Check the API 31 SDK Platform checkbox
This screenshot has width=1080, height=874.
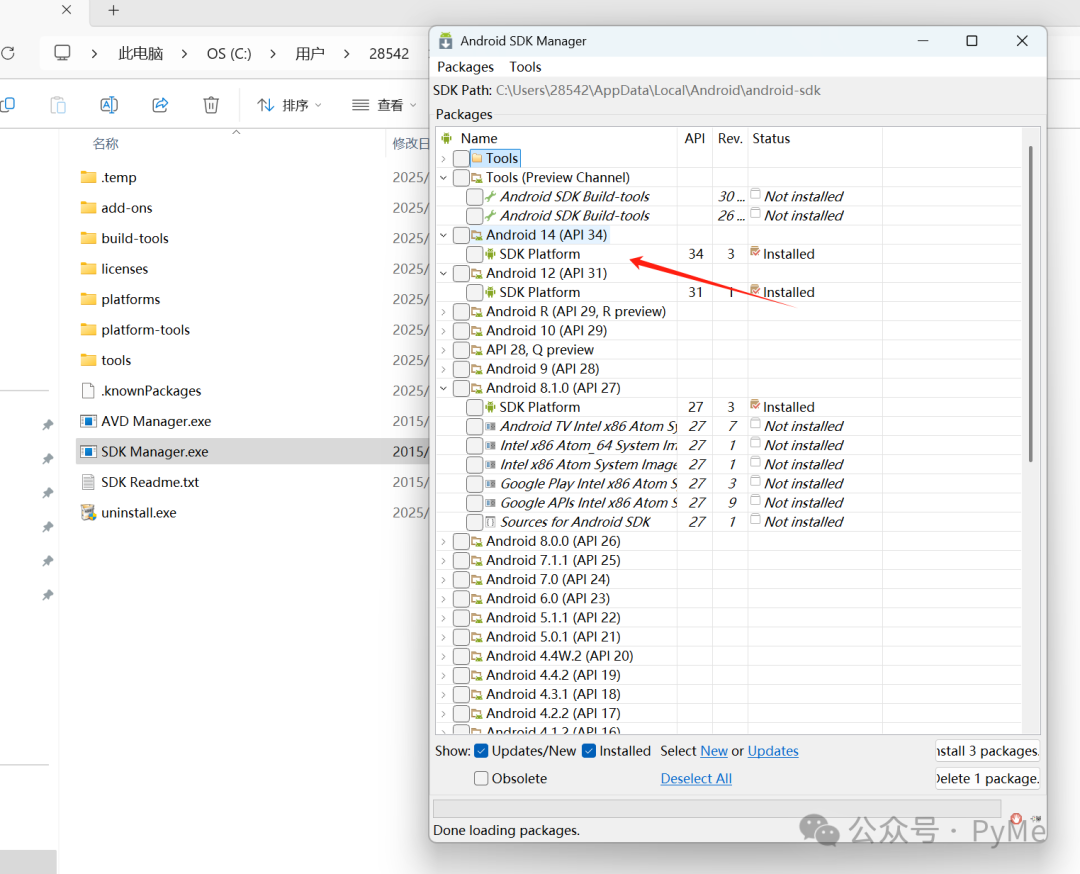point(475,292)
